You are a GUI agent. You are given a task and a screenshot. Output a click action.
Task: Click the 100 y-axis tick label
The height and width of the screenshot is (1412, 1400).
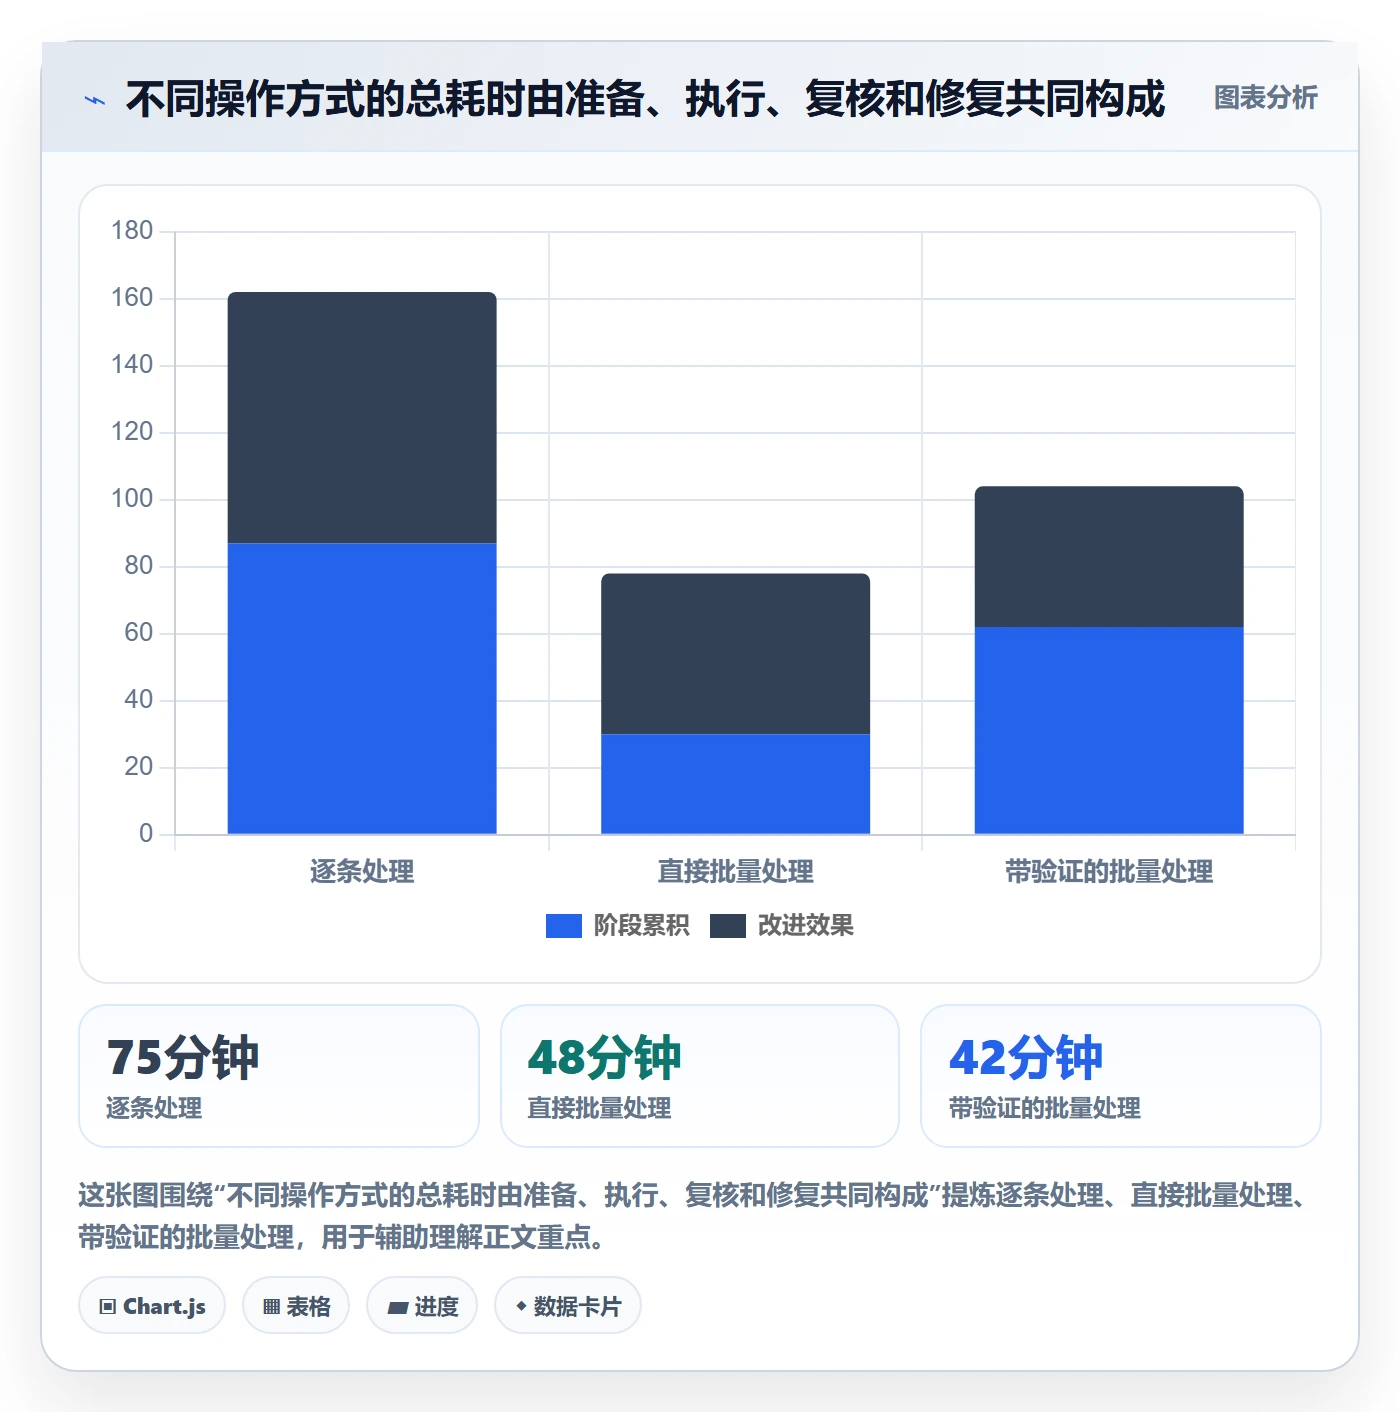pyautogui.click(x=132, y=499)
